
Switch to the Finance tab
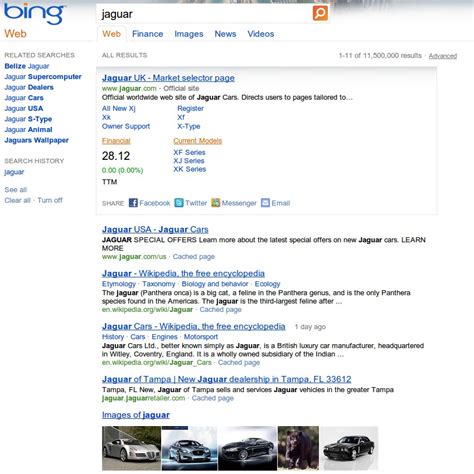tap(147, 34)
